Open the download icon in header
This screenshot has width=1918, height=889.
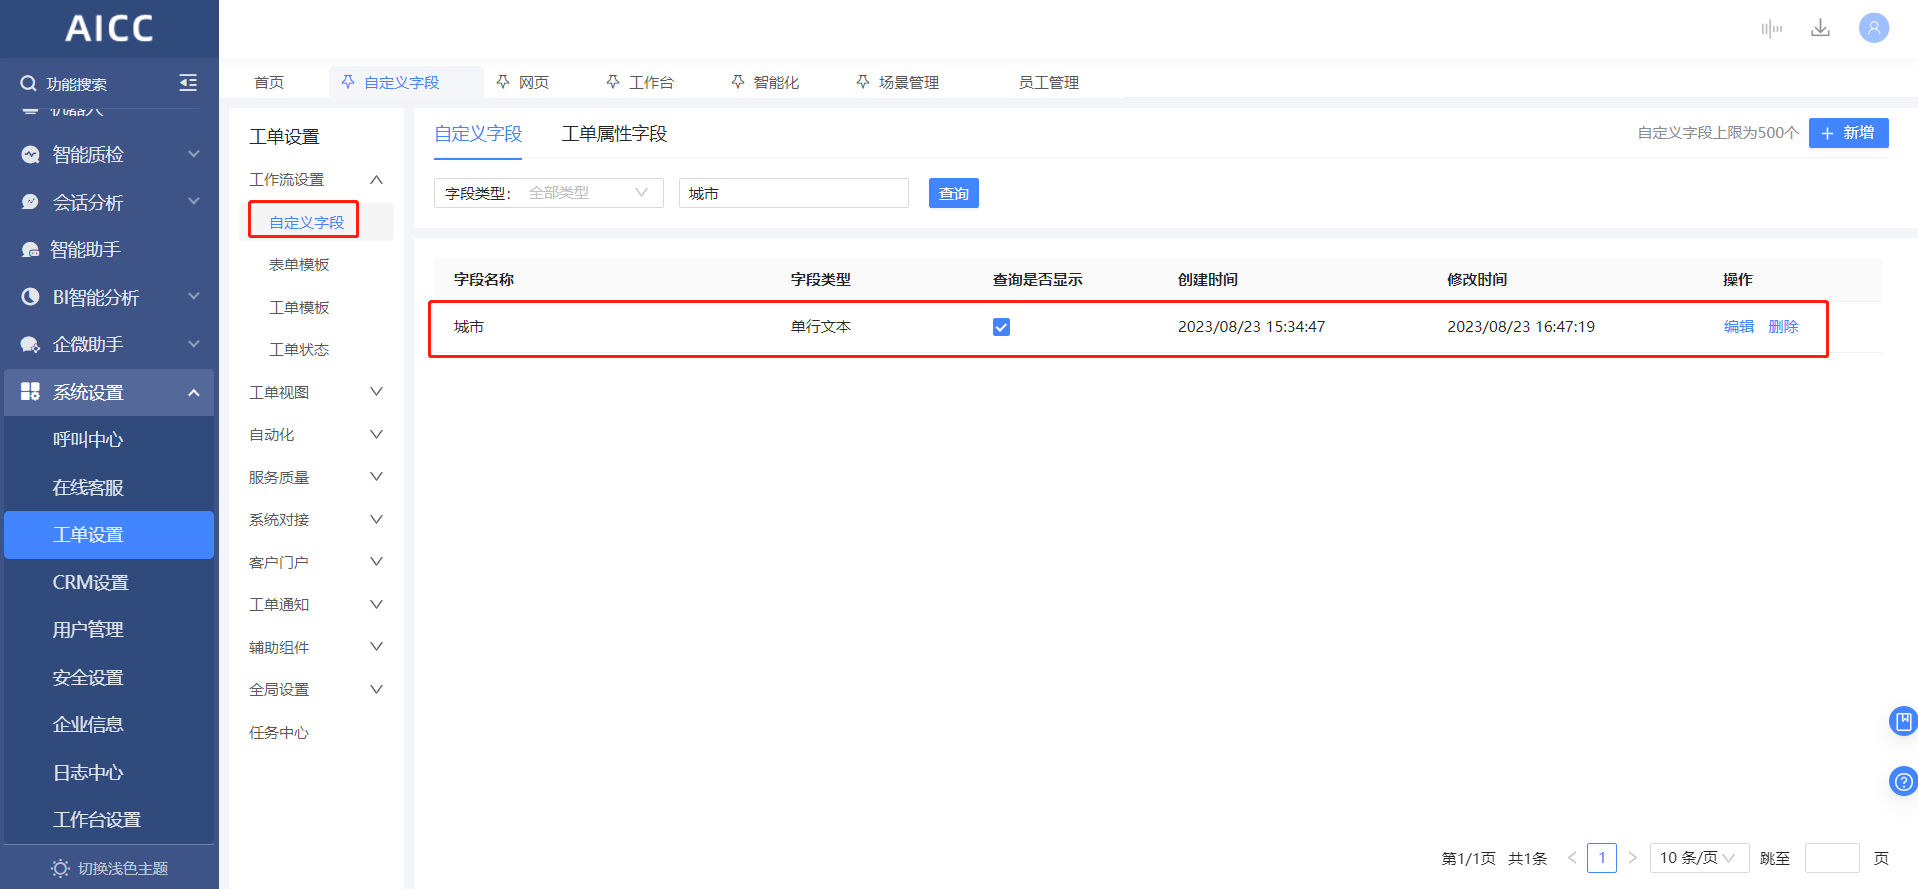click(x=1820, y=28)
